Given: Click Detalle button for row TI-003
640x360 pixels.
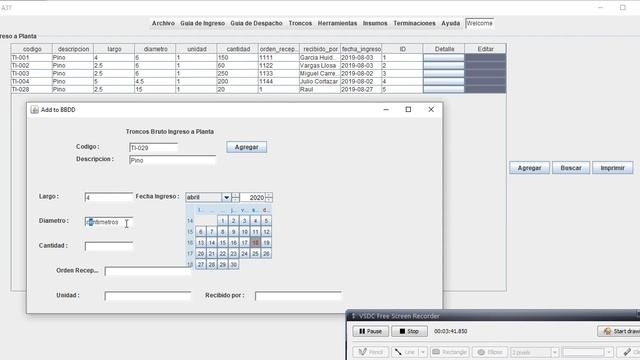Looking at the screenshot, I should pos(444,73).
